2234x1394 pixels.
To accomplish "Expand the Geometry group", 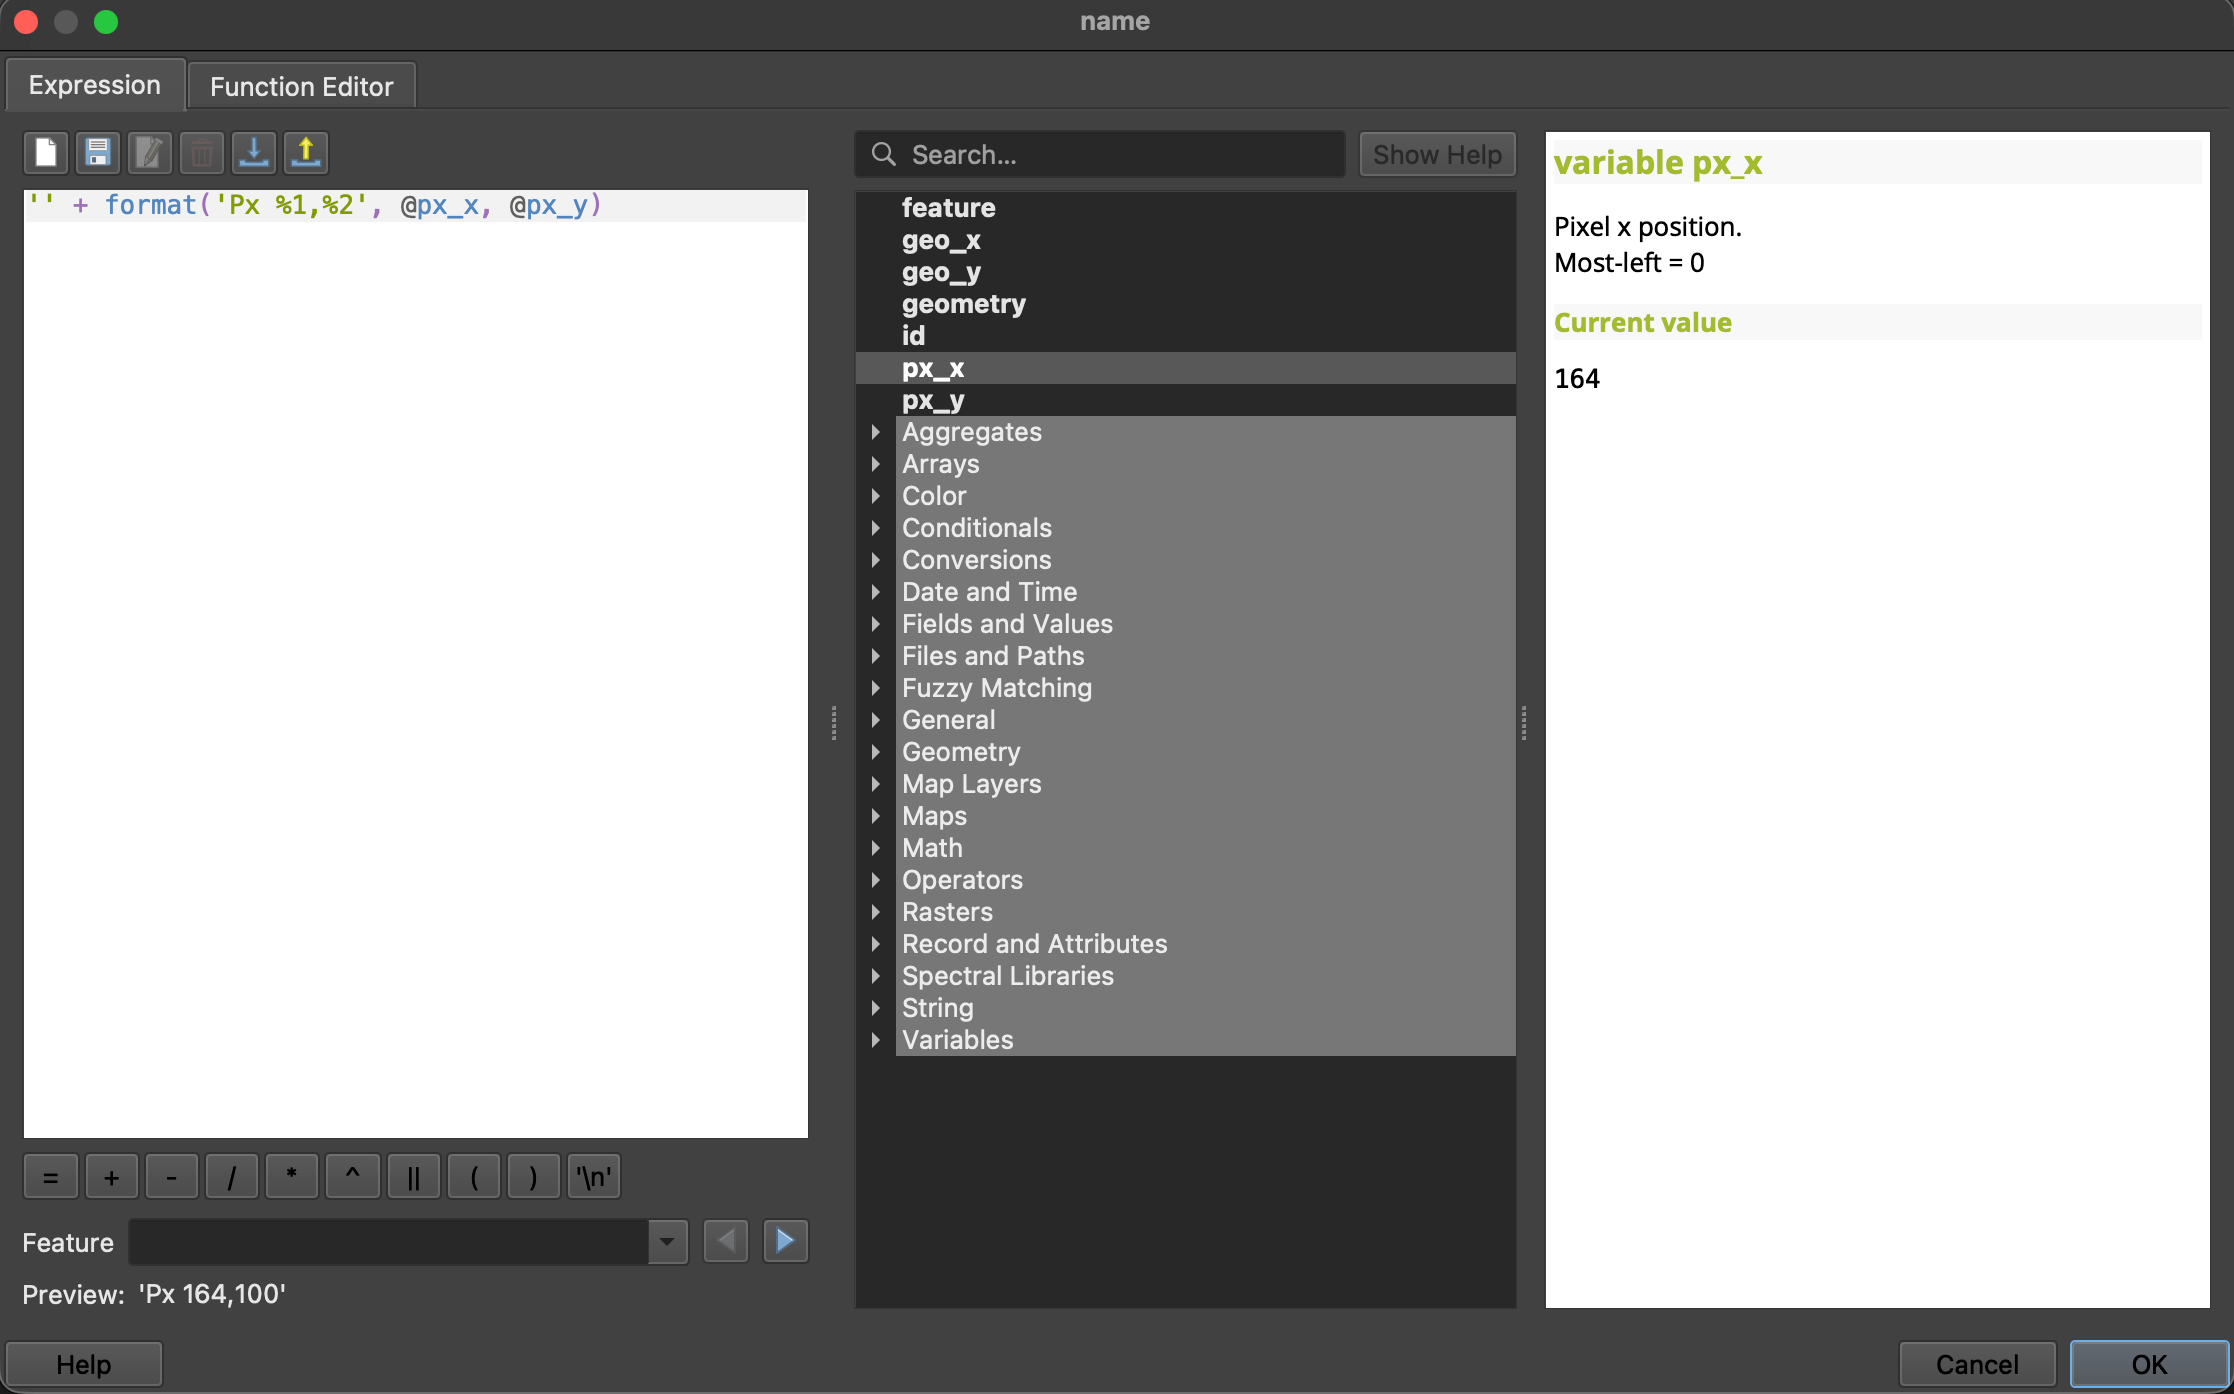I will click(x=876, y=752).
